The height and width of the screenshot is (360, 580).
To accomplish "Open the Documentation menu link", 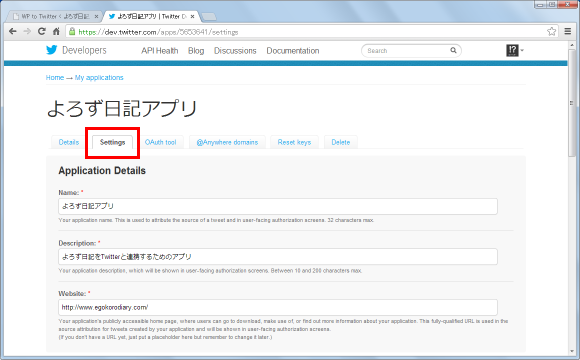I will pyautogui.click(x=293, y=51).
